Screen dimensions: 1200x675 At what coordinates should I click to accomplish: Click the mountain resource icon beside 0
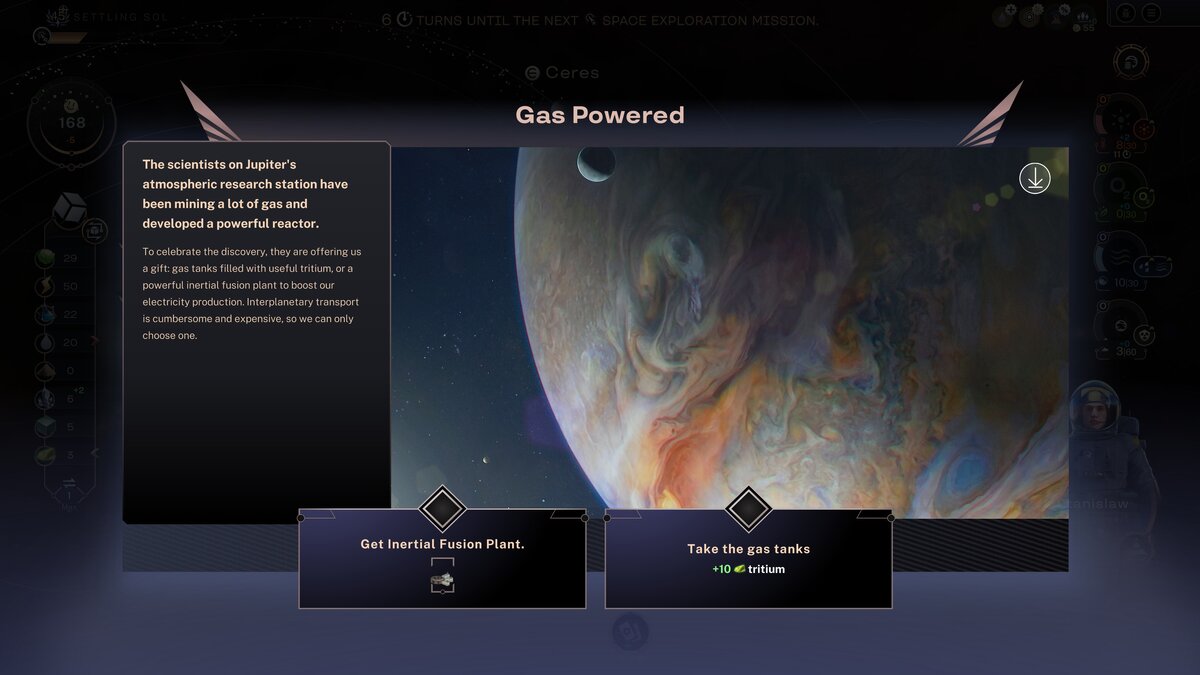click(46, 371)
